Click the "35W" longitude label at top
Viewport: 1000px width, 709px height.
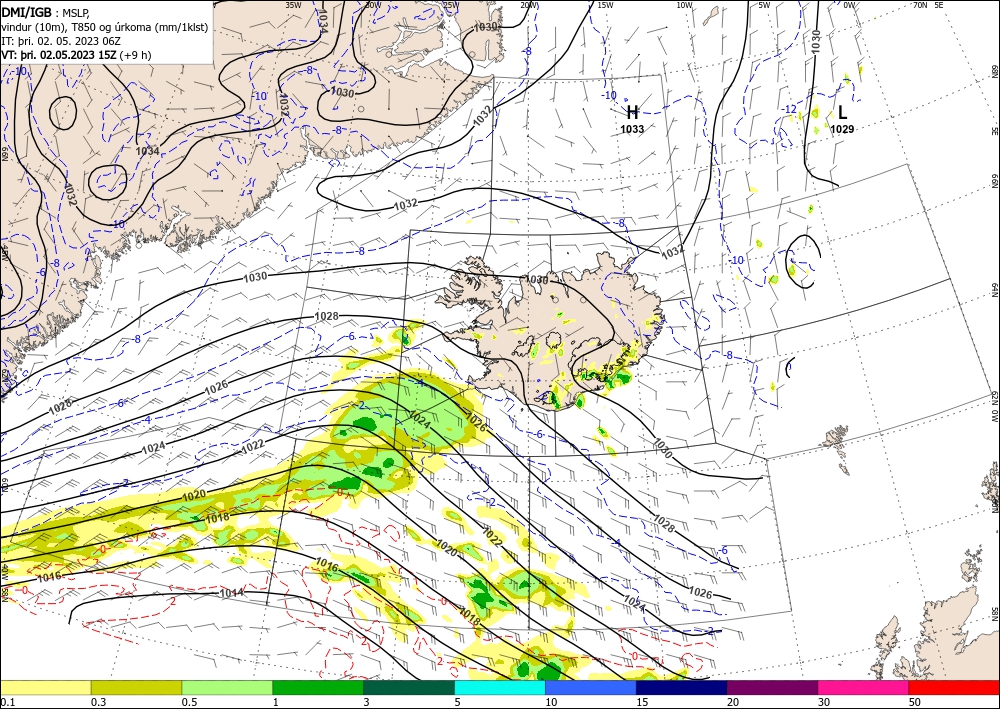(293, 5)
